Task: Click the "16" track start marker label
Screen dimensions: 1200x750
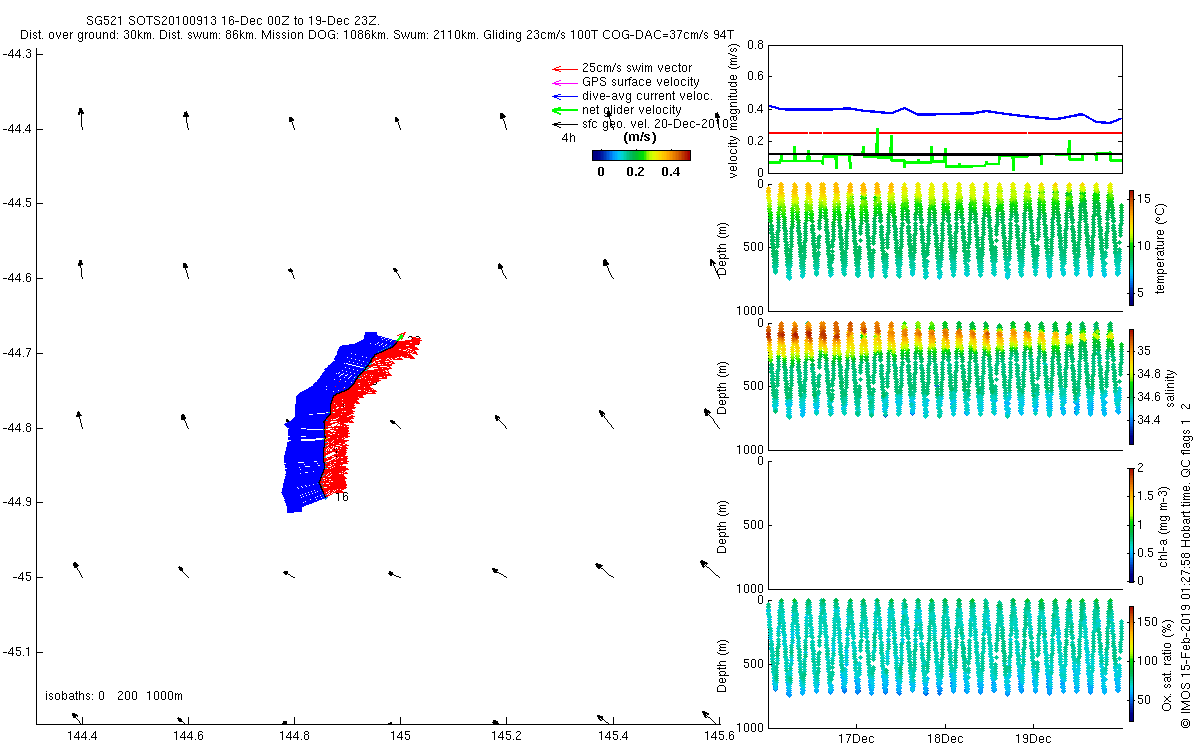Action: point(341,497)
